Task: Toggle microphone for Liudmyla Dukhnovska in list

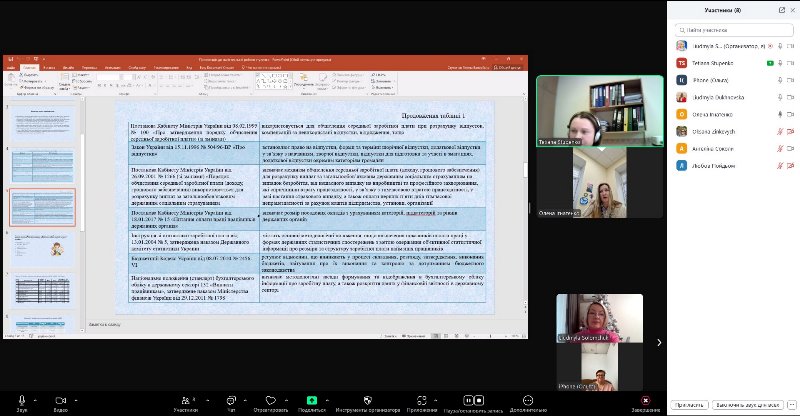Action: (780, 97)
